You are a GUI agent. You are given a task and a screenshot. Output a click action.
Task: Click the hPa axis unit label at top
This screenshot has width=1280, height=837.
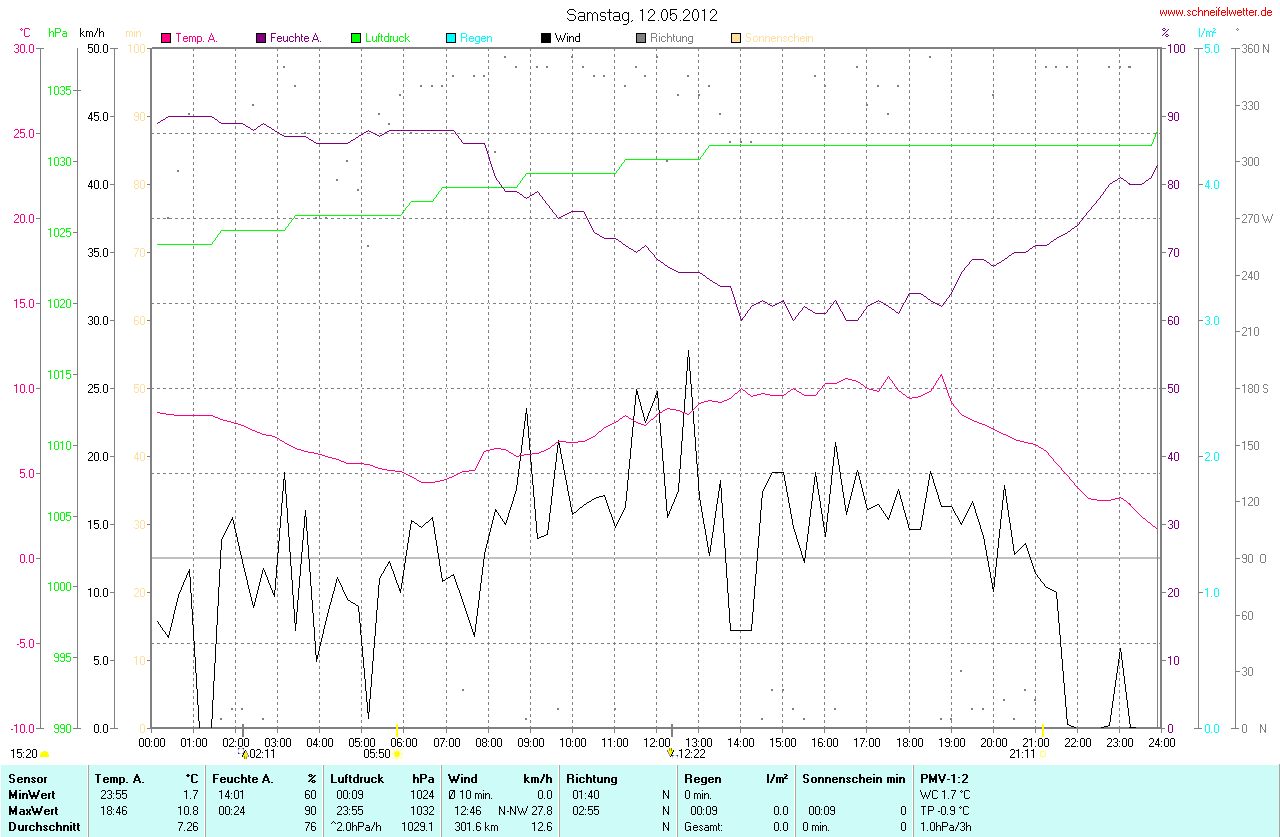tap(58, 32)
